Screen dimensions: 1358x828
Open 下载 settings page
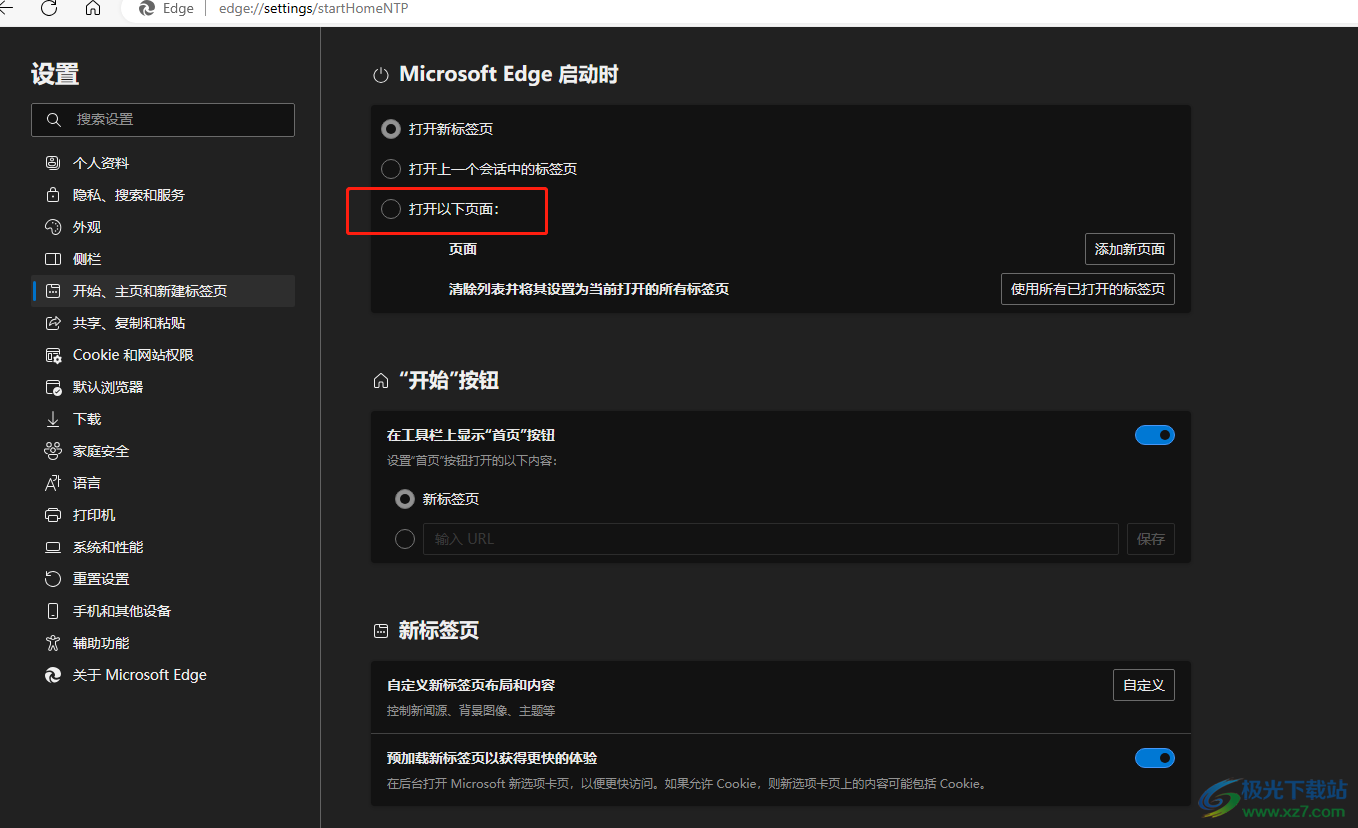163,419
